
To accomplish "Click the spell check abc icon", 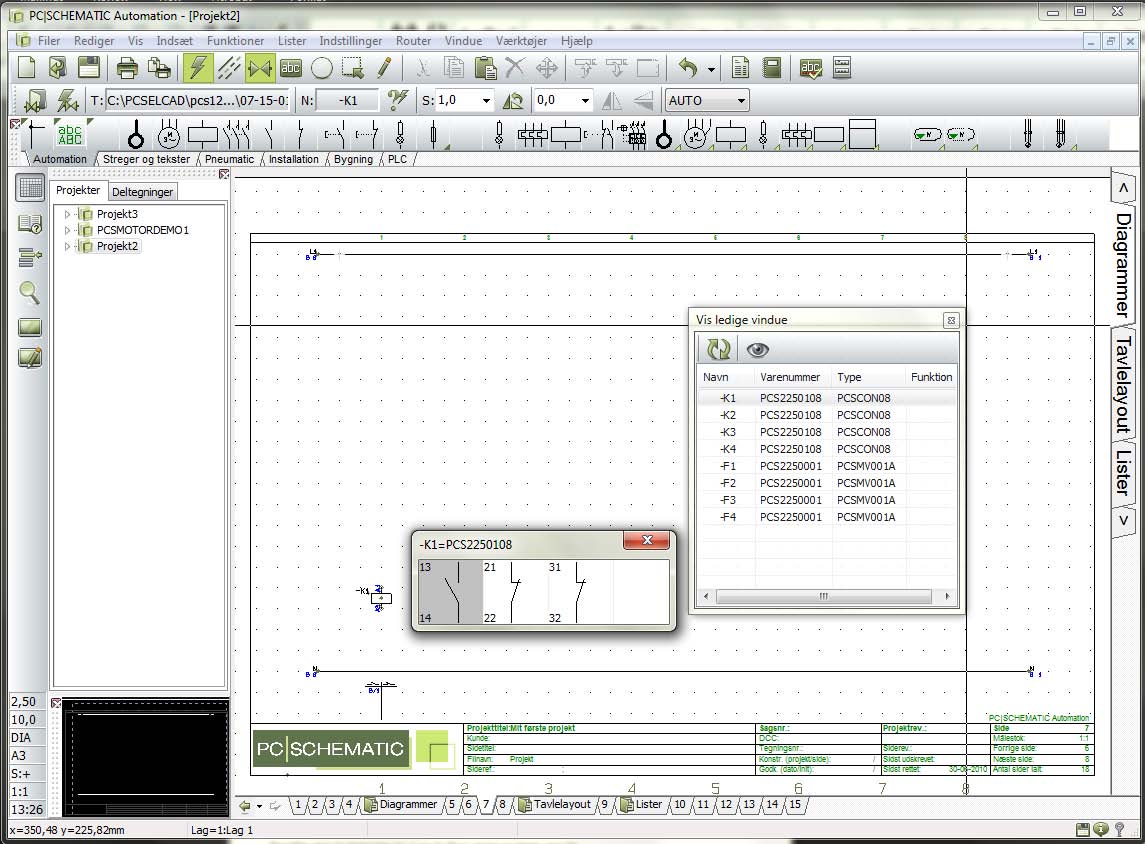I will coord(811,68).
